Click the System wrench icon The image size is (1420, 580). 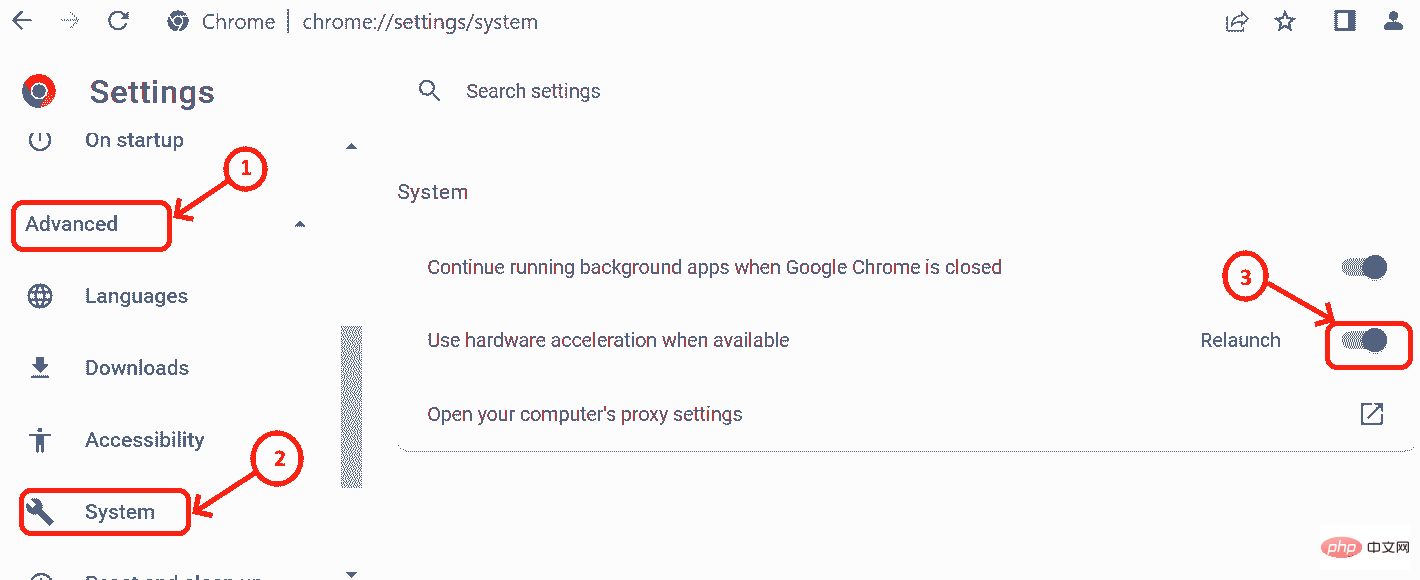[40, 511]
